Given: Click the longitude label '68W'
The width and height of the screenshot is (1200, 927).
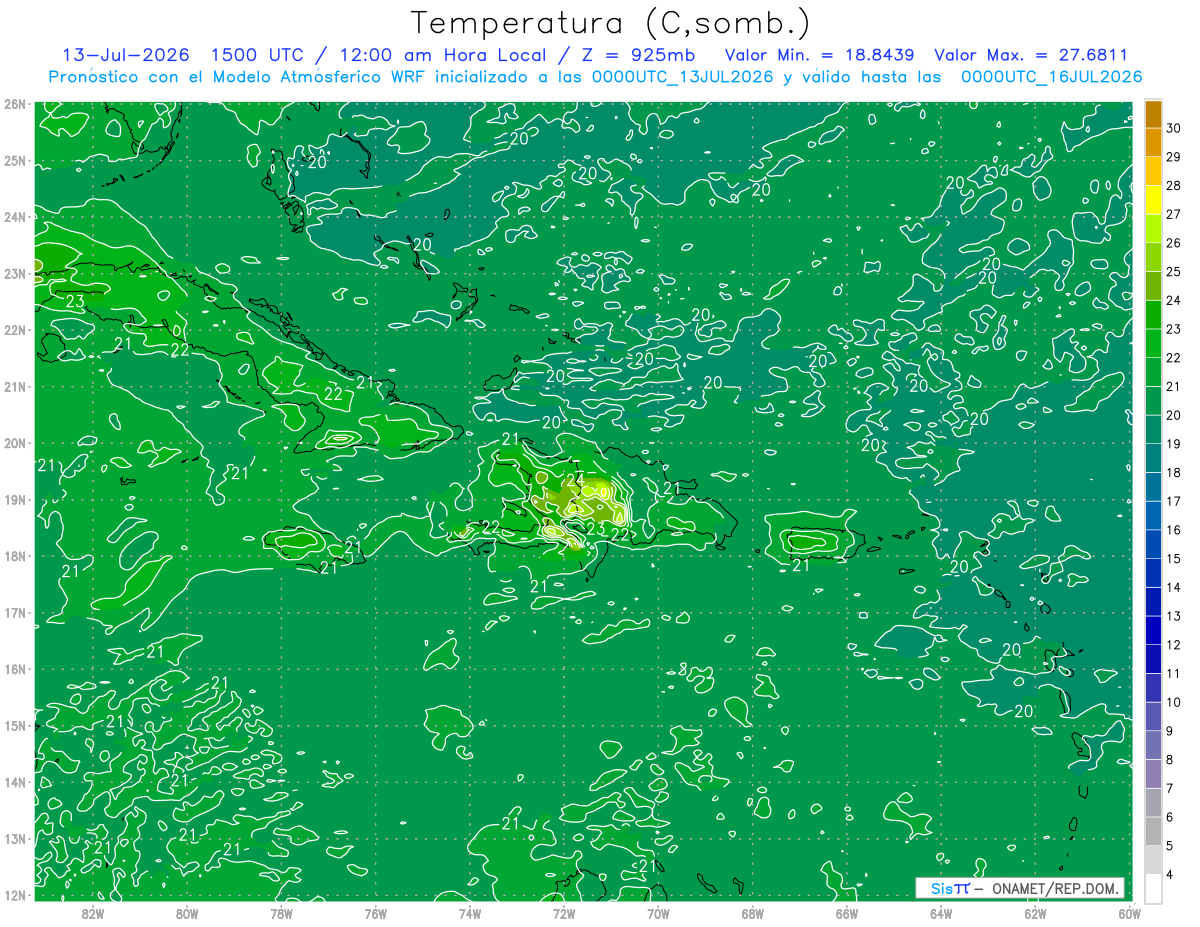Looking at the screenshot, I should coord(752,913).
